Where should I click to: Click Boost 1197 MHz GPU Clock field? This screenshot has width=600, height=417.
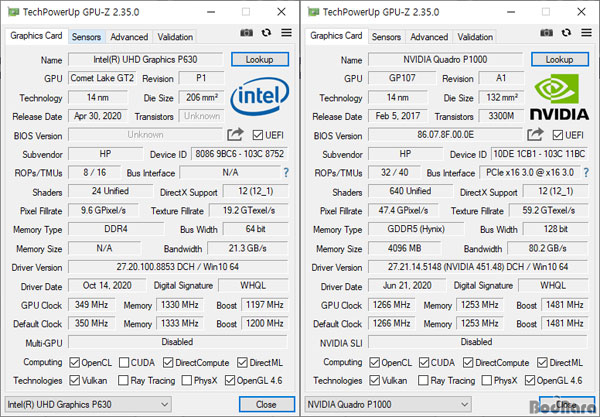tap(264, 305)
